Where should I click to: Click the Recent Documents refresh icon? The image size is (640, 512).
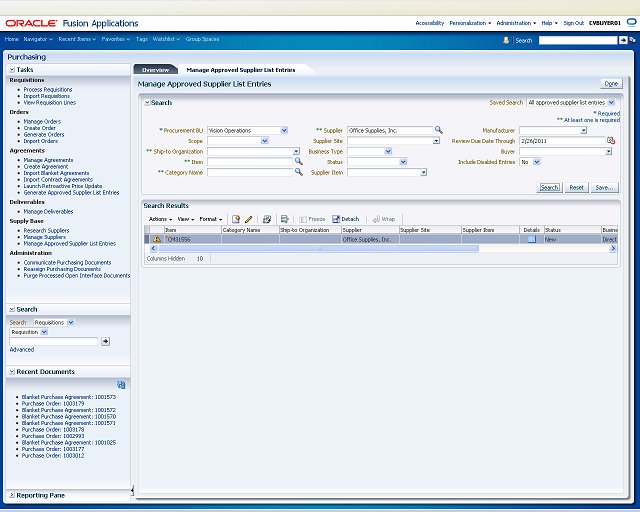pos(121,385)
